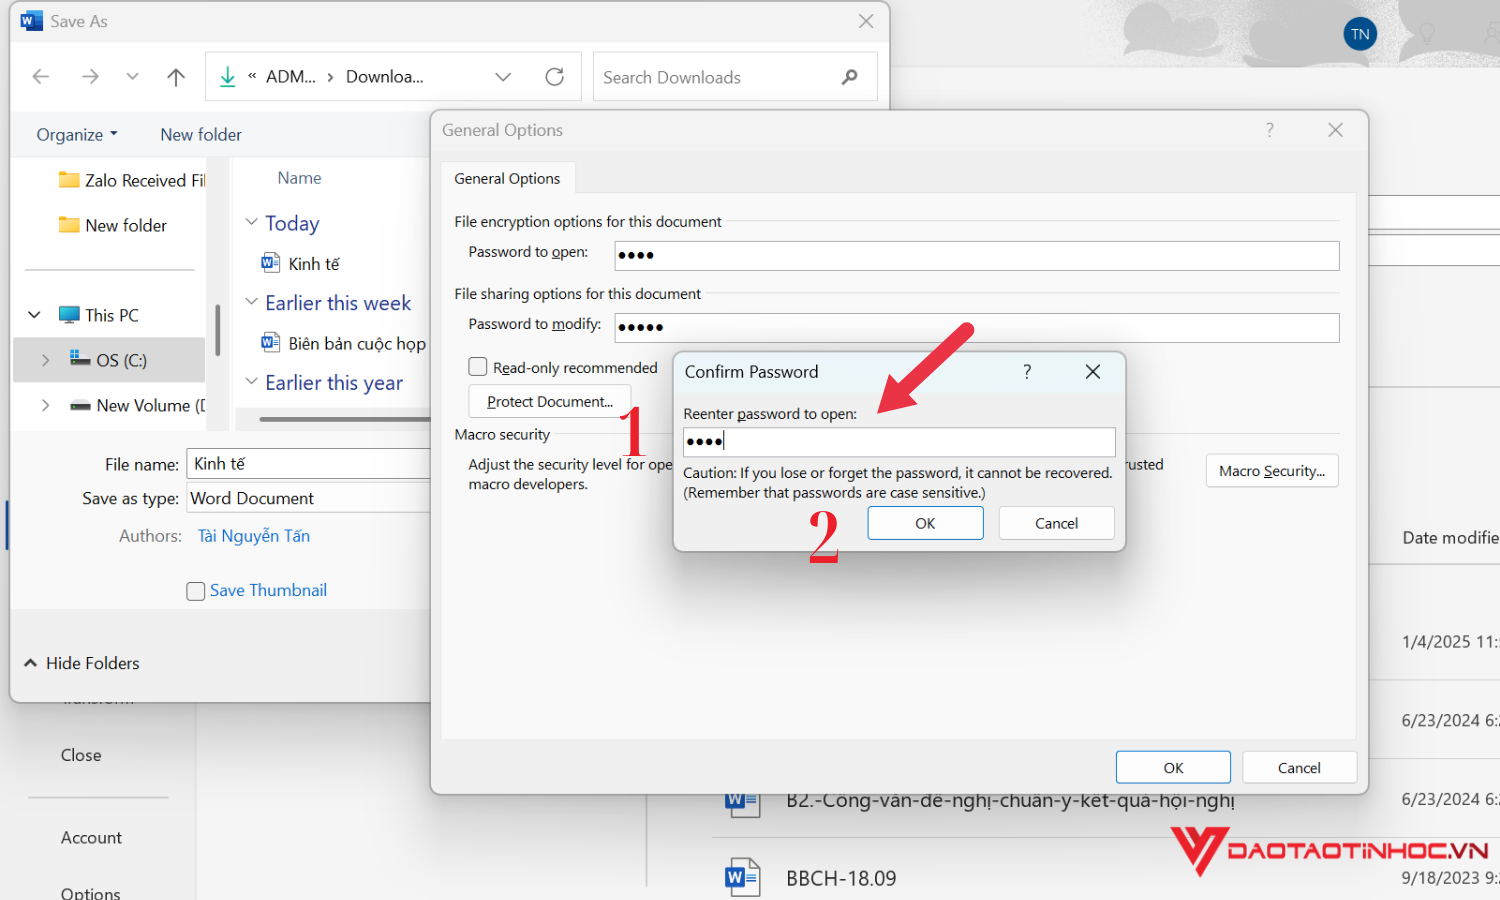The height and width of the screenshot is (900, 1500).
Task: Click the Biên bản cuộc họp Word icon
Action: point(270,342)
